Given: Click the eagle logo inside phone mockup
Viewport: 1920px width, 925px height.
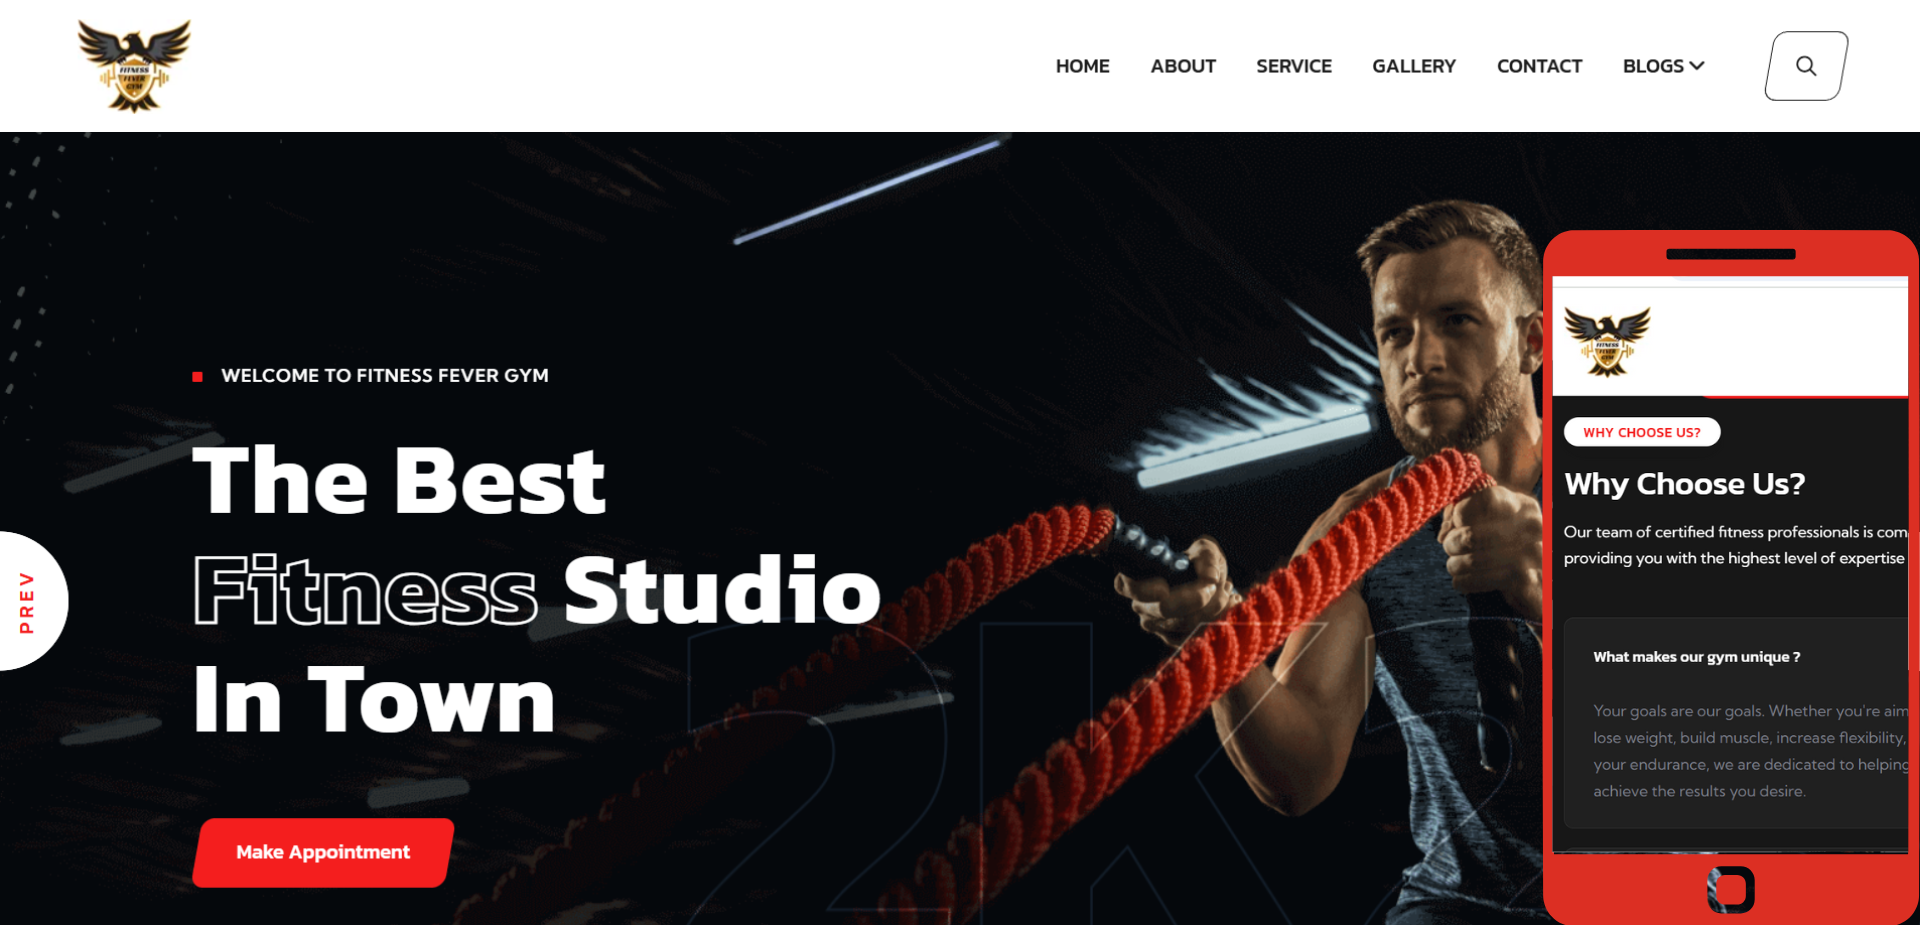Looking at the screenshot, I should 1607,341.
